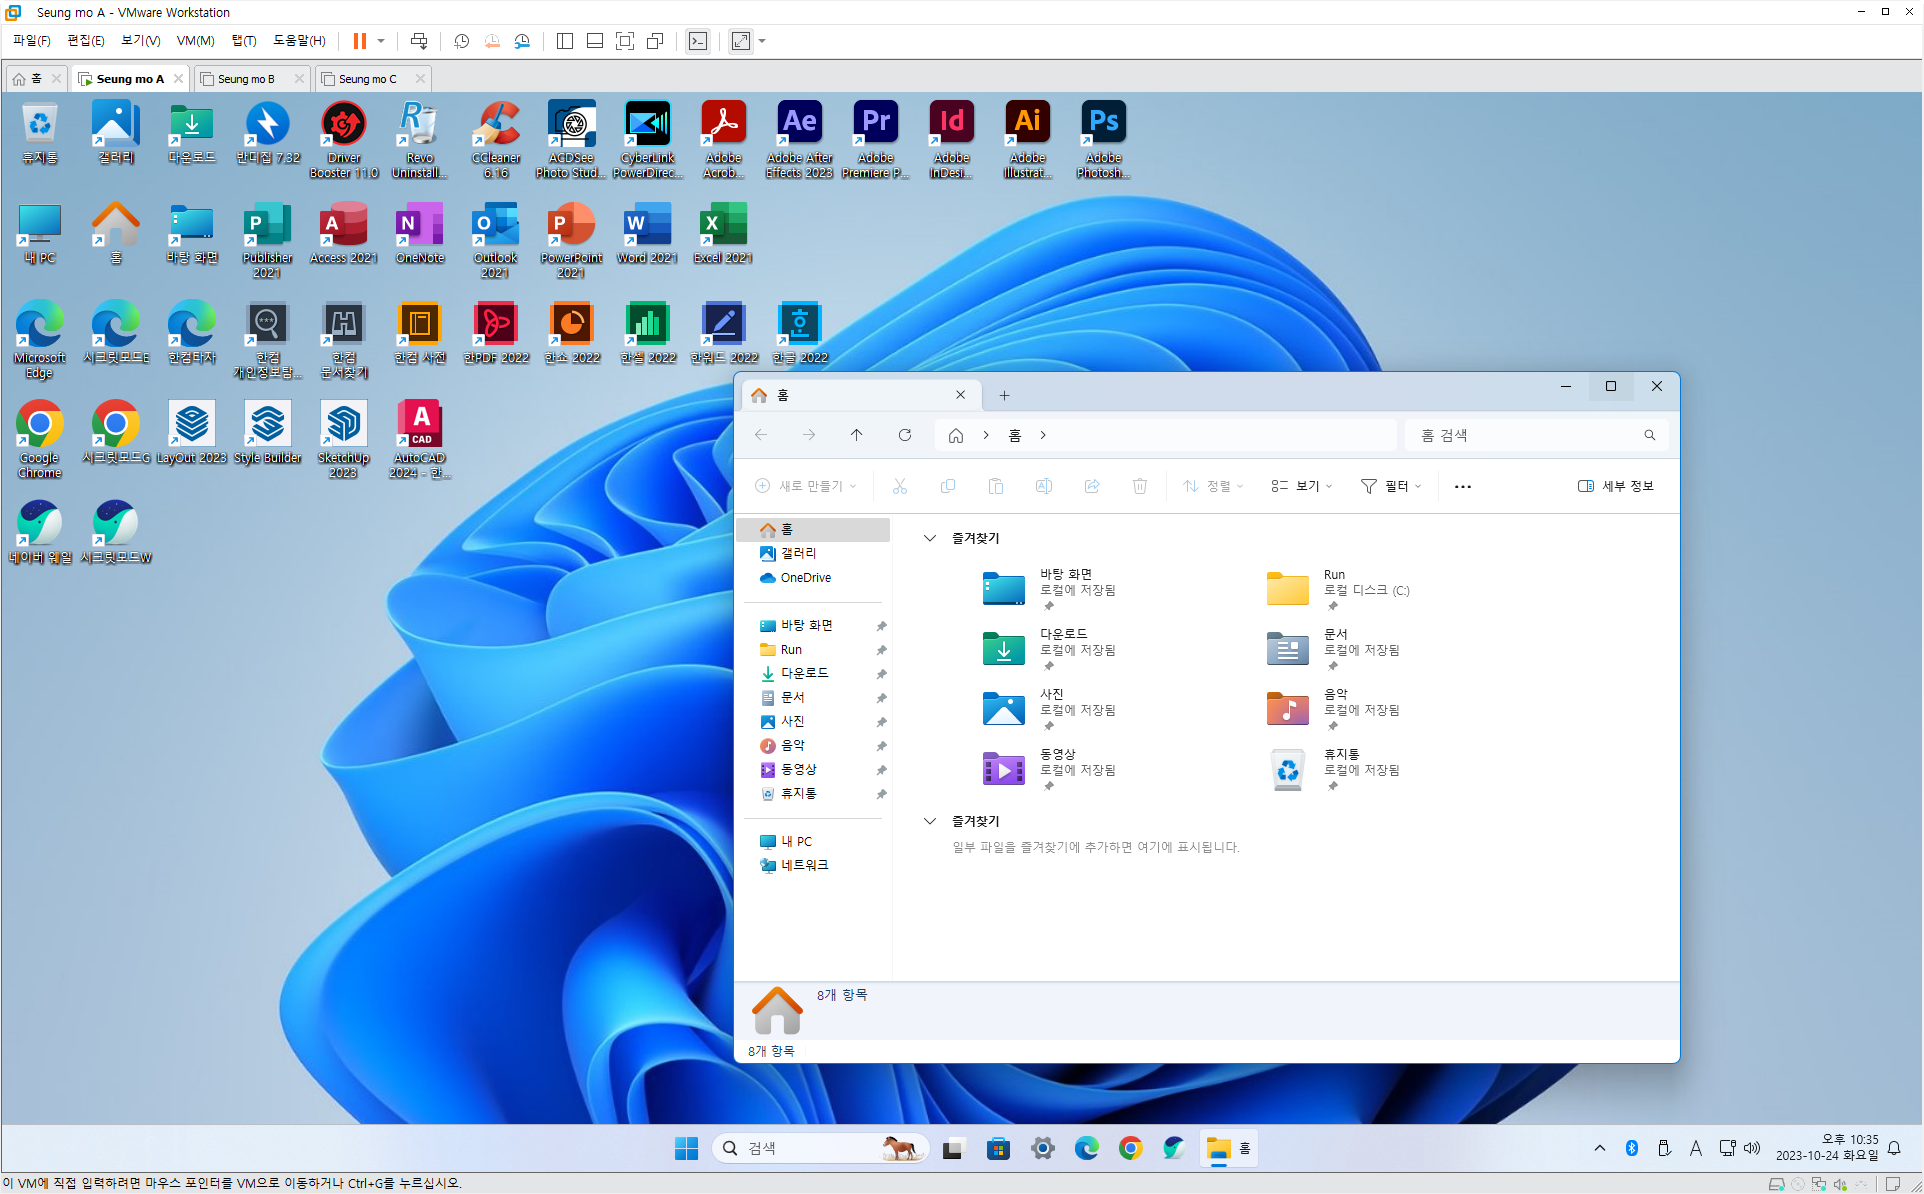The width and height of the screenshot is (1924, 1194).
Task: Open the 보기 view dropdown in Explorer
Action: [1301, 486]
